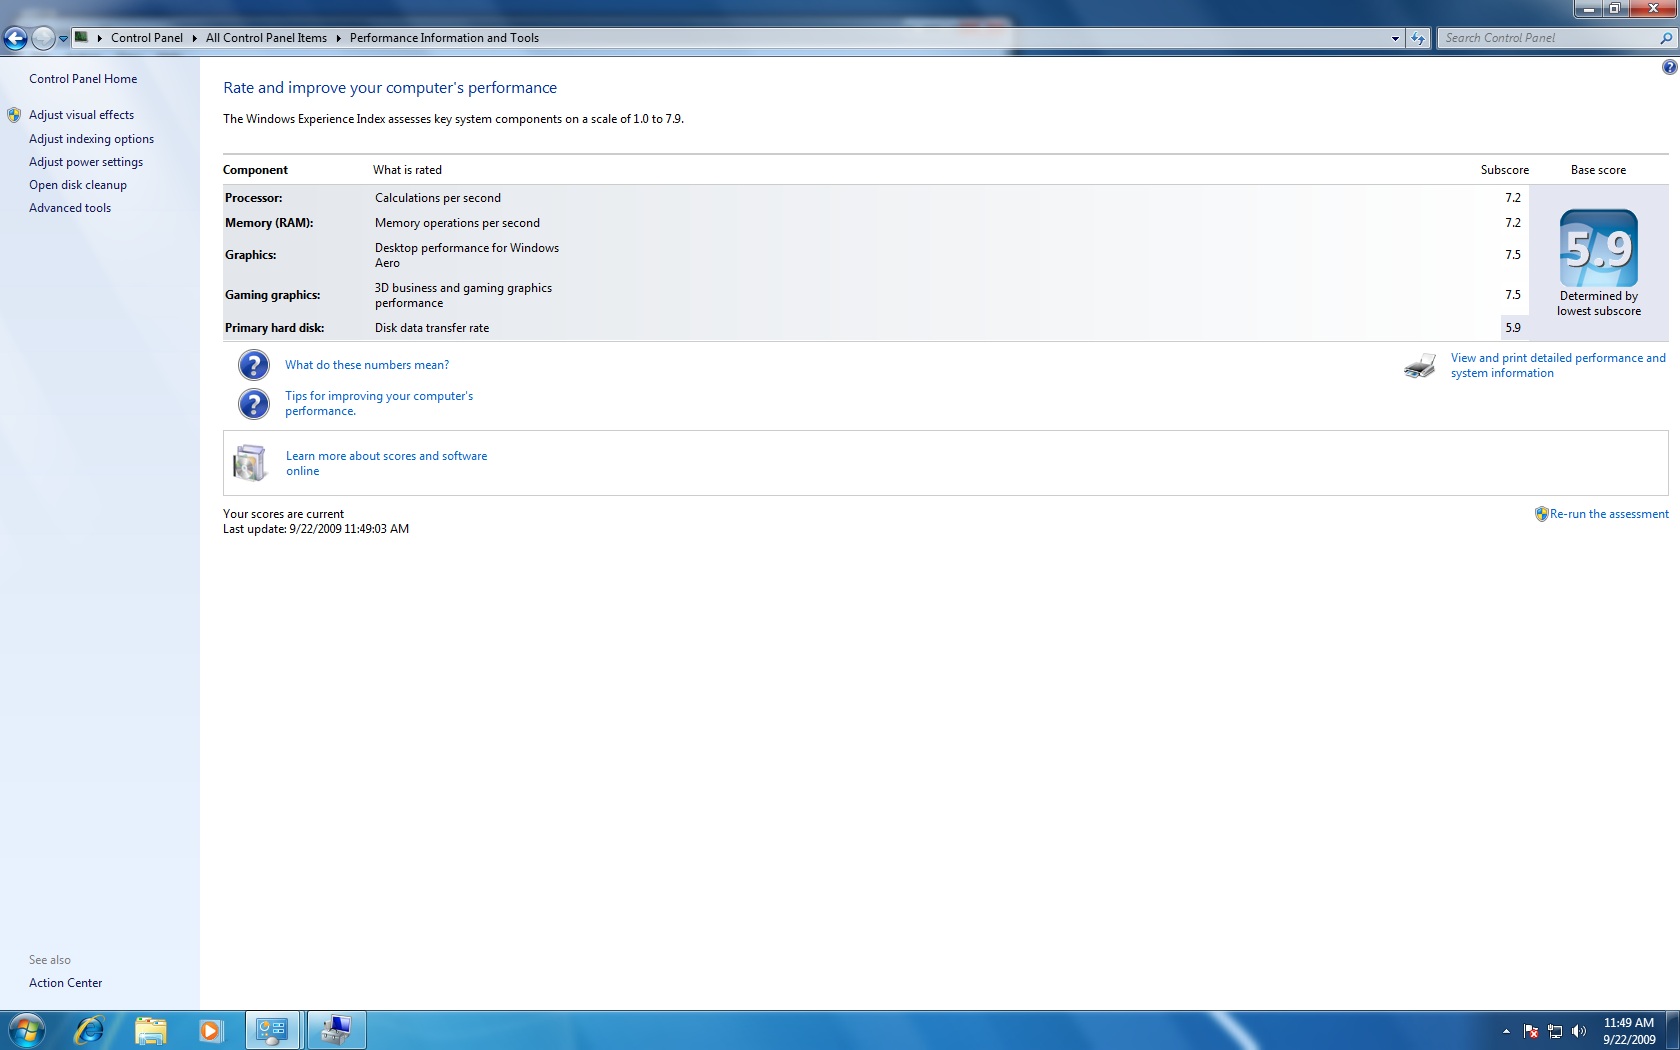
Task: Open Adjust power settings
Action: point(86,162)
